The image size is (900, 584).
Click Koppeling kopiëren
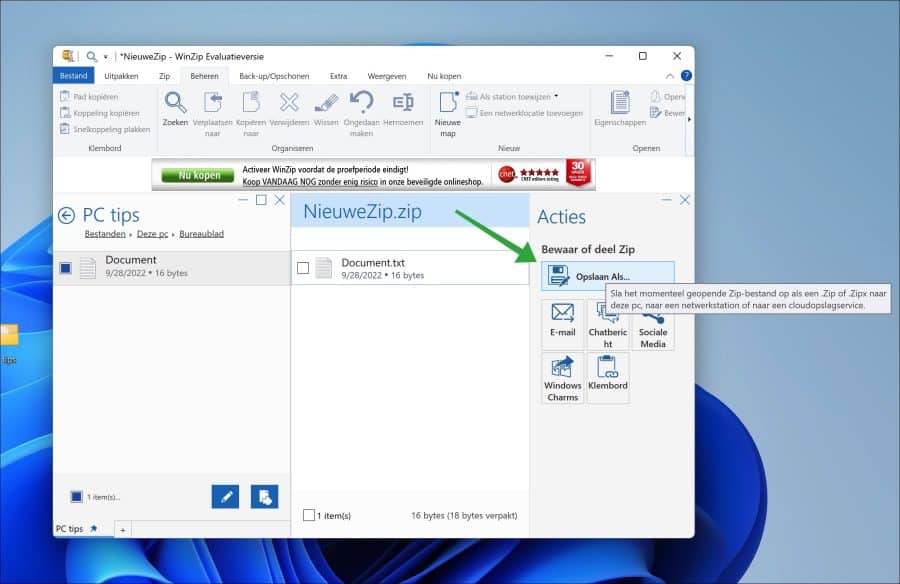pos(100,113)
